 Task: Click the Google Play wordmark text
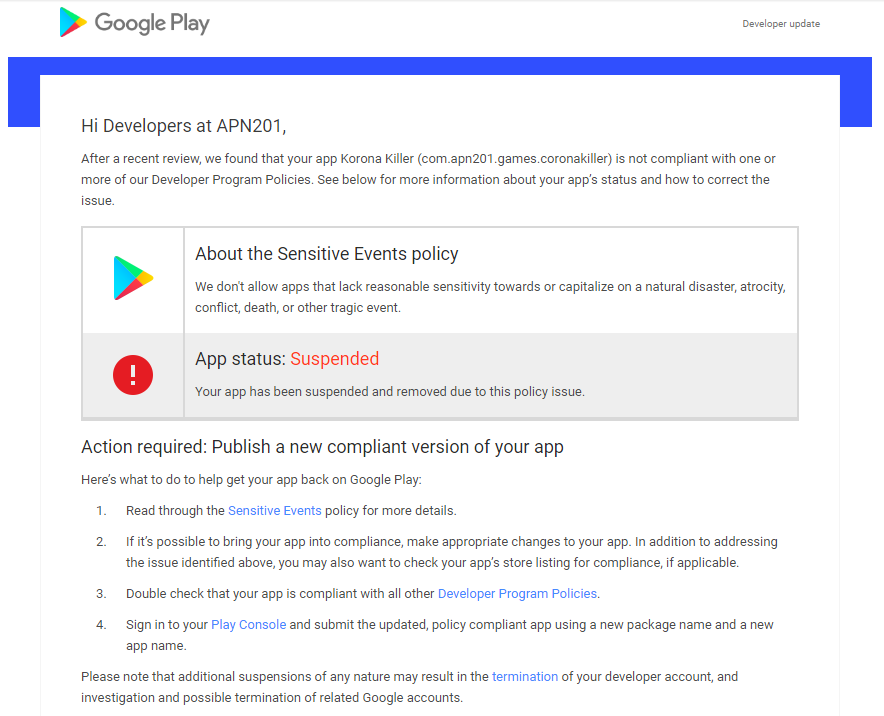[152, 22]
